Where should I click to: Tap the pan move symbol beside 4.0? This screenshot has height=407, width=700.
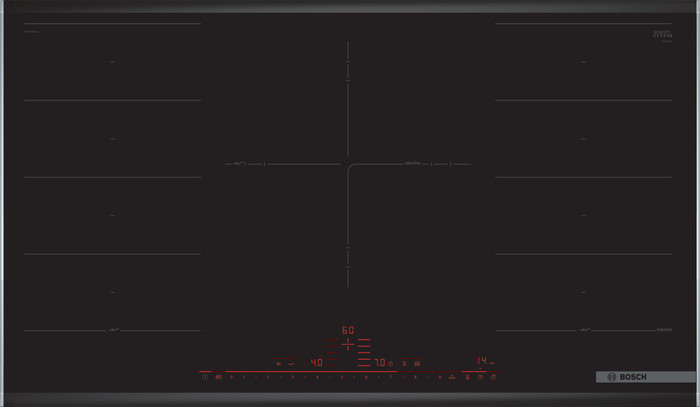(x=292, y=364)
